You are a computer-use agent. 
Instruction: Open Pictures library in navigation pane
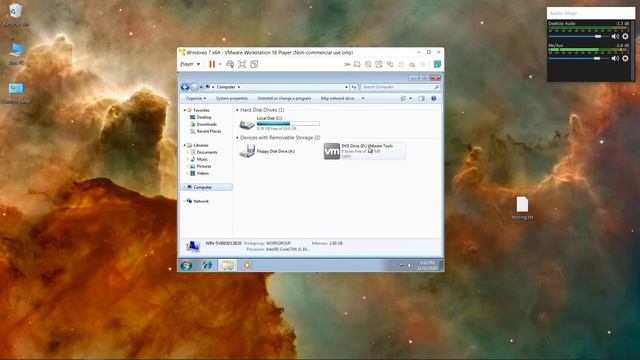point(200,166)
